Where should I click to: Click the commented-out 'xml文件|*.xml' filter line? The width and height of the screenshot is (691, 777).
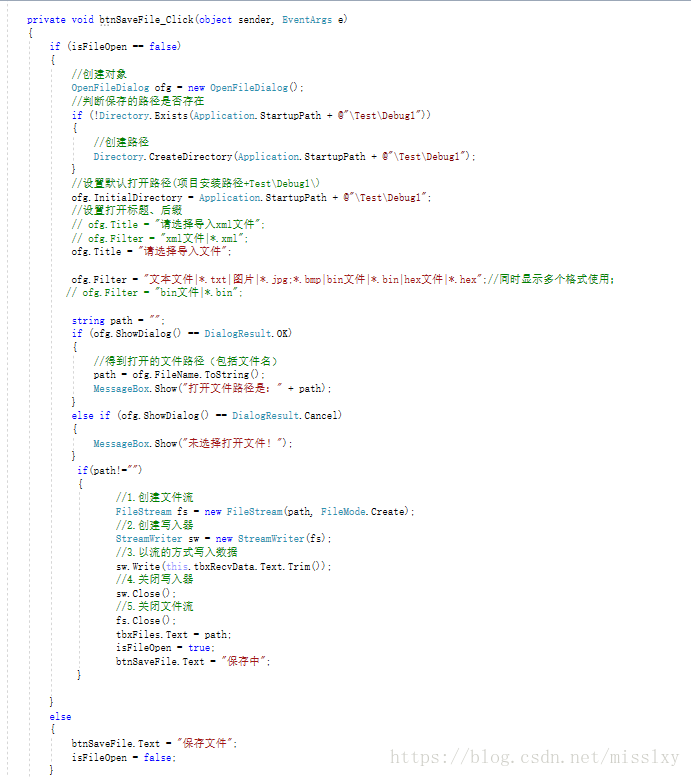coord(160,238)
